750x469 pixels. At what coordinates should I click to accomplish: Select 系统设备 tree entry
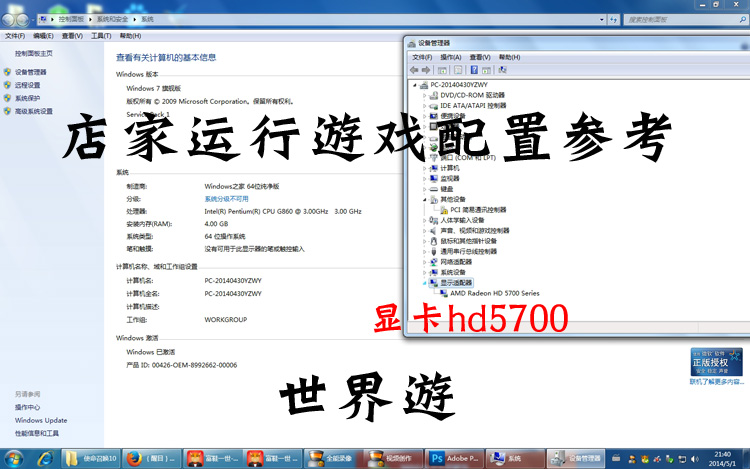point(452,273)
